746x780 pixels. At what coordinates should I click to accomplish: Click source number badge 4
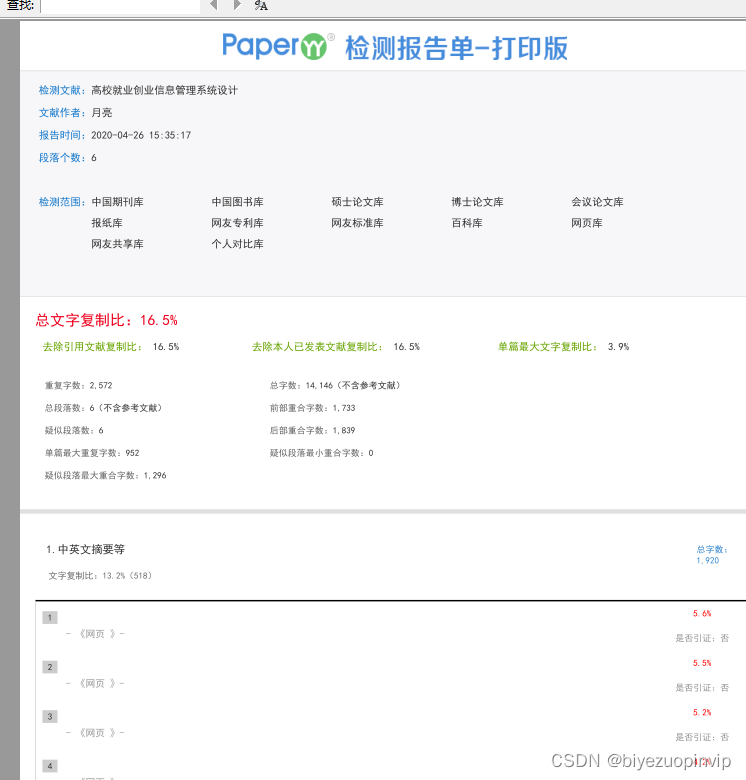coord(50,766)
